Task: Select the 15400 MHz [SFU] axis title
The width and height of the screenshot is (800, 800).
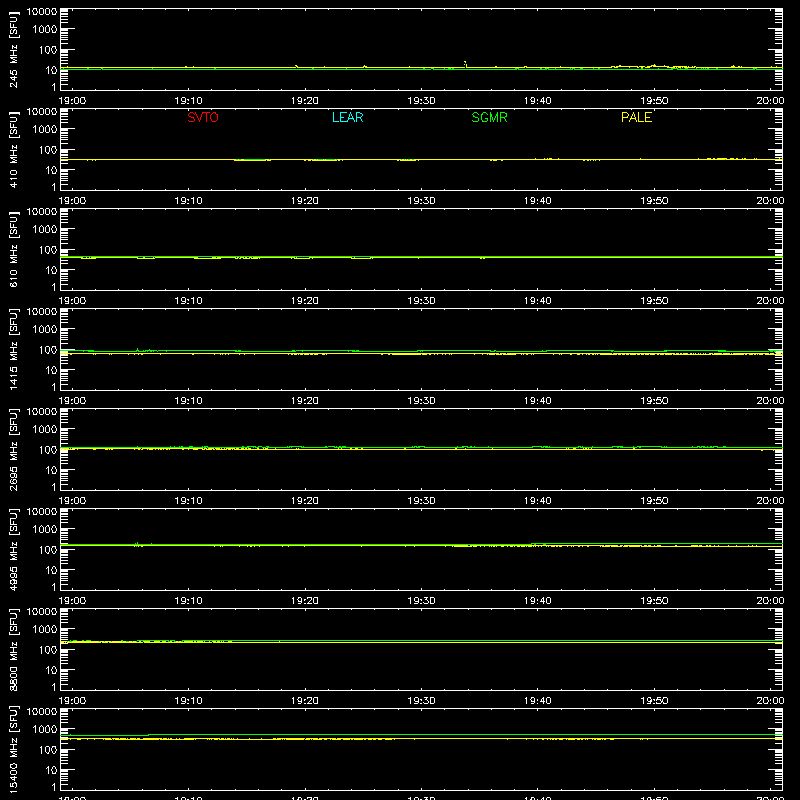Action: pos(14,750)
